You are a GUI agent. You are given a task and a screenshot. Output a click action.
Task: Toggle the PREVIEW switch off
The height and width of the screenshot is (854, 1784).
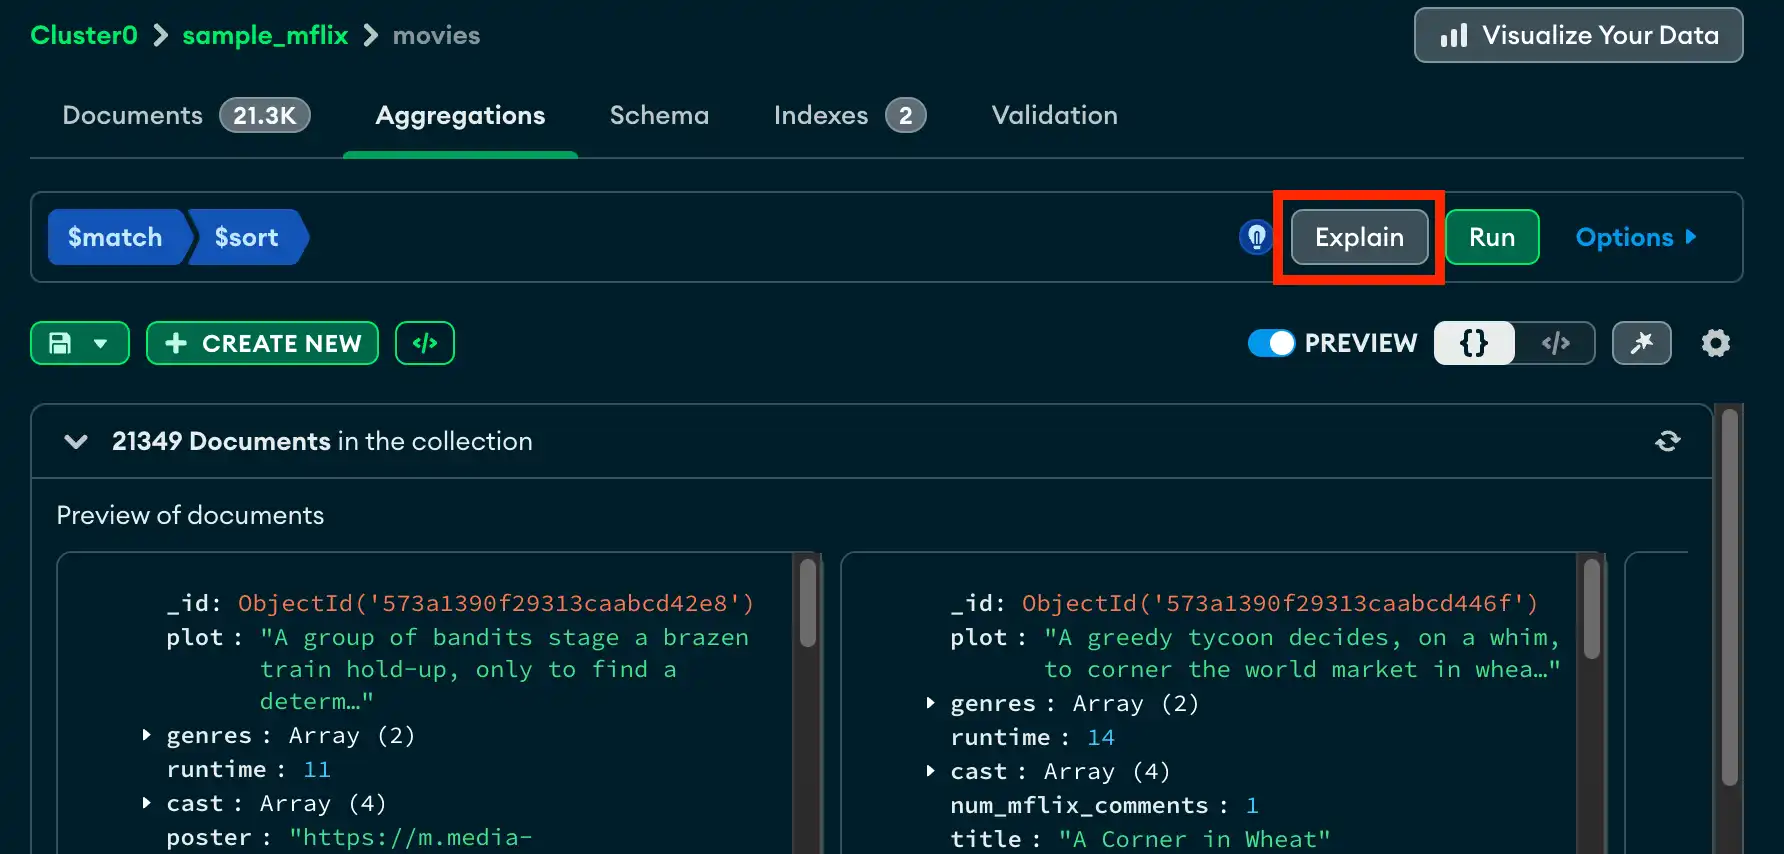(x=1271, y=343)
